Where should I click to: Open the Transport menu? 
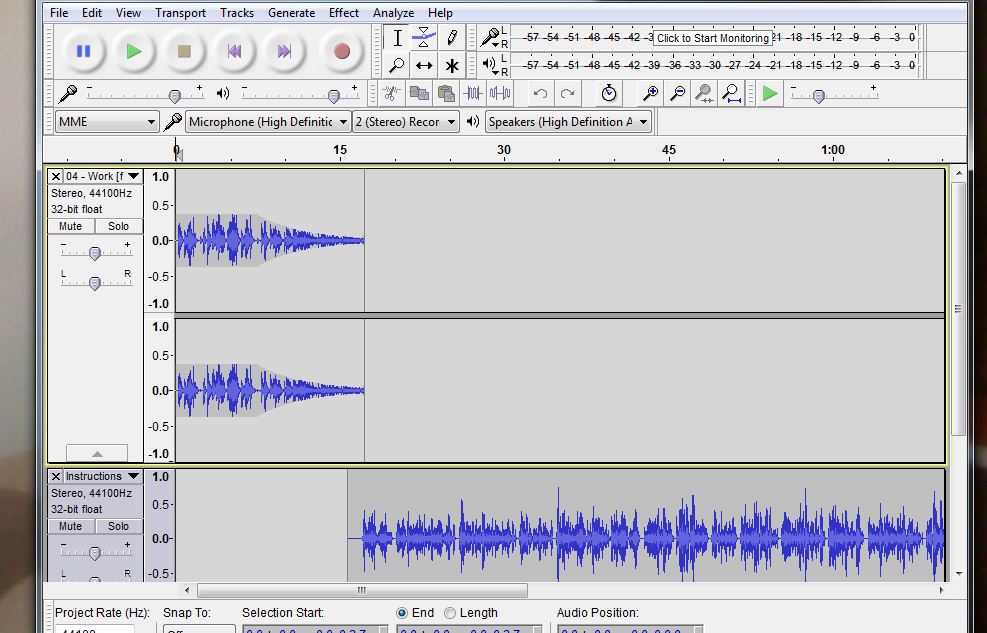[181, 13]
